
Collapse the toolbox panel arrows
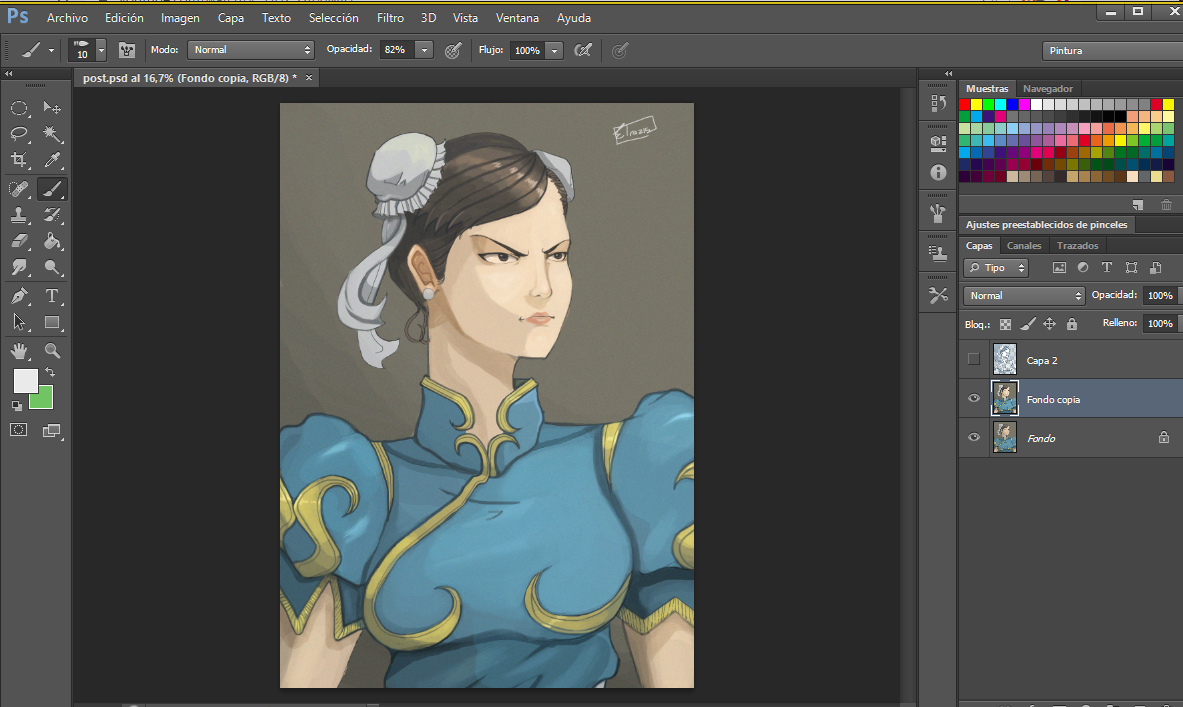point(8,74)
